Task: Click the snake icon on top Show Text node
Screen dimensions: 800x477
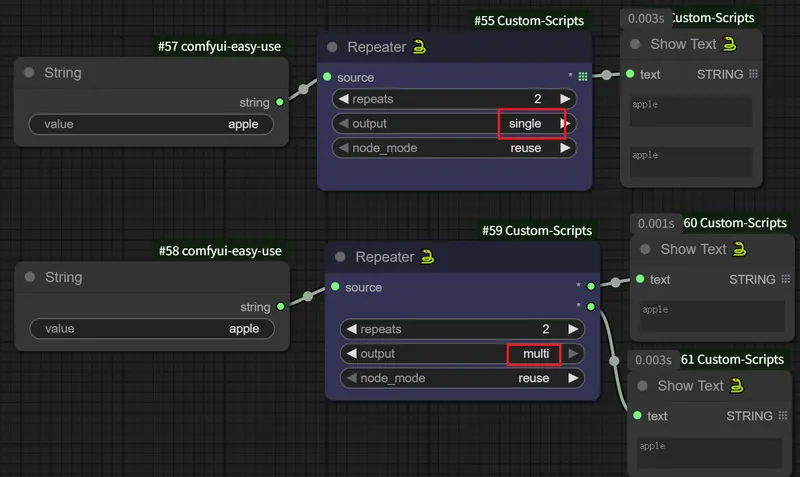Action: click(730, 44)
